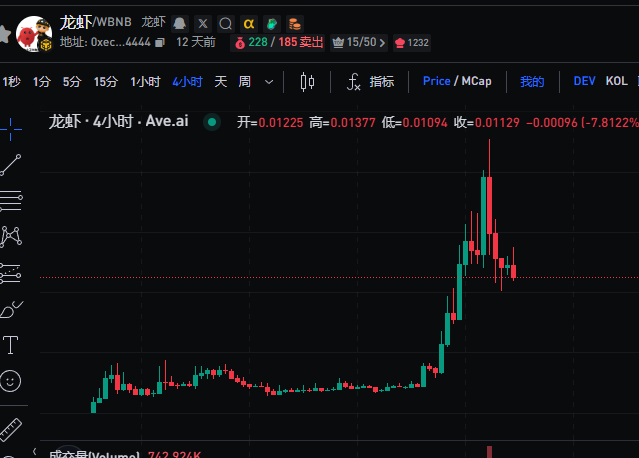Open the X (Twitter) social link
Viewport: 639px width, 458px height.
[203, 24]
